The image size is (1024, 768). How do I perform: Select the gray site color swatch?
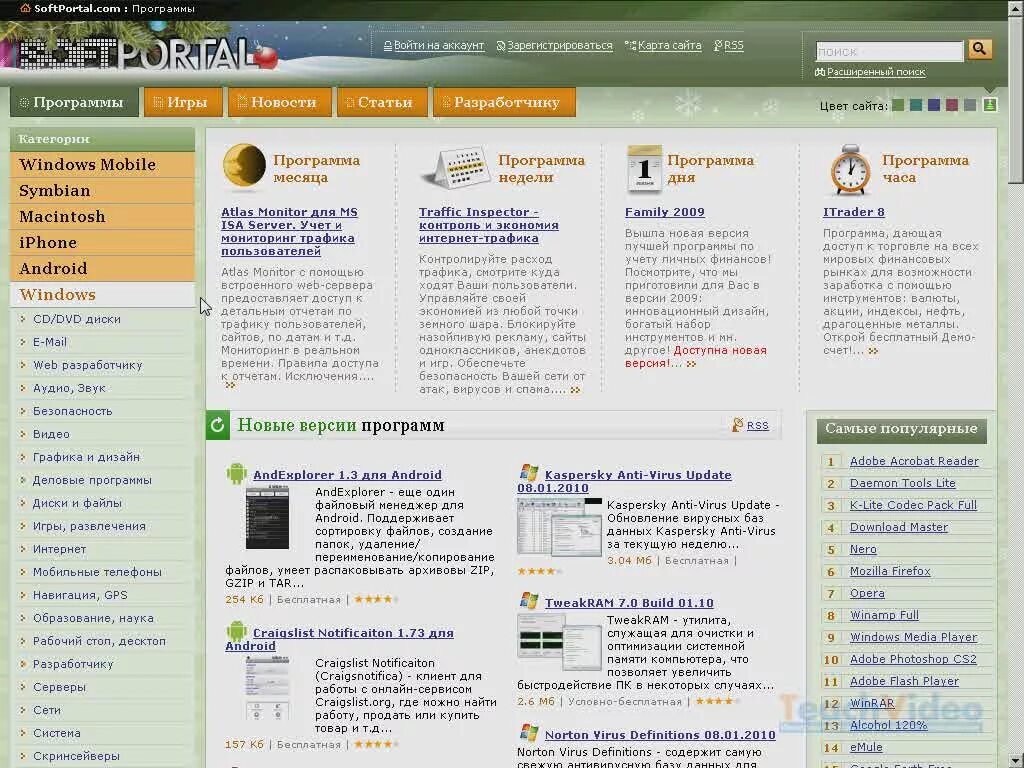pyautogui.click(x=970, y=105)
